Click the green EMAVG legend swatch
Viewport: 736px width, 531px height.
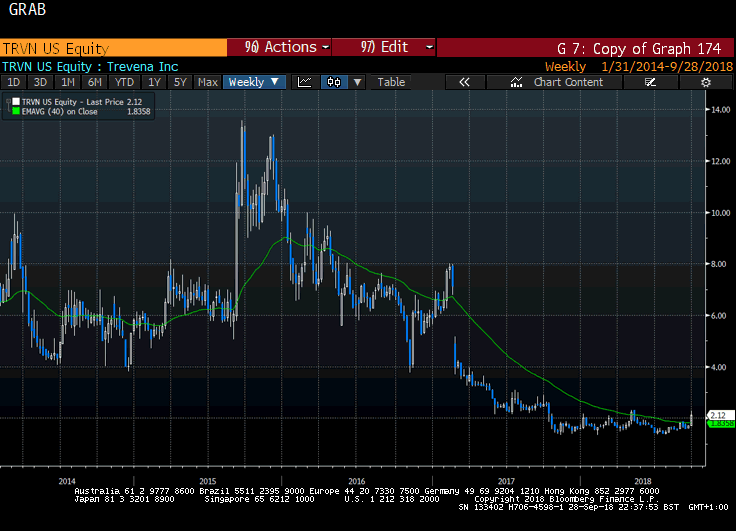[16, 111]
